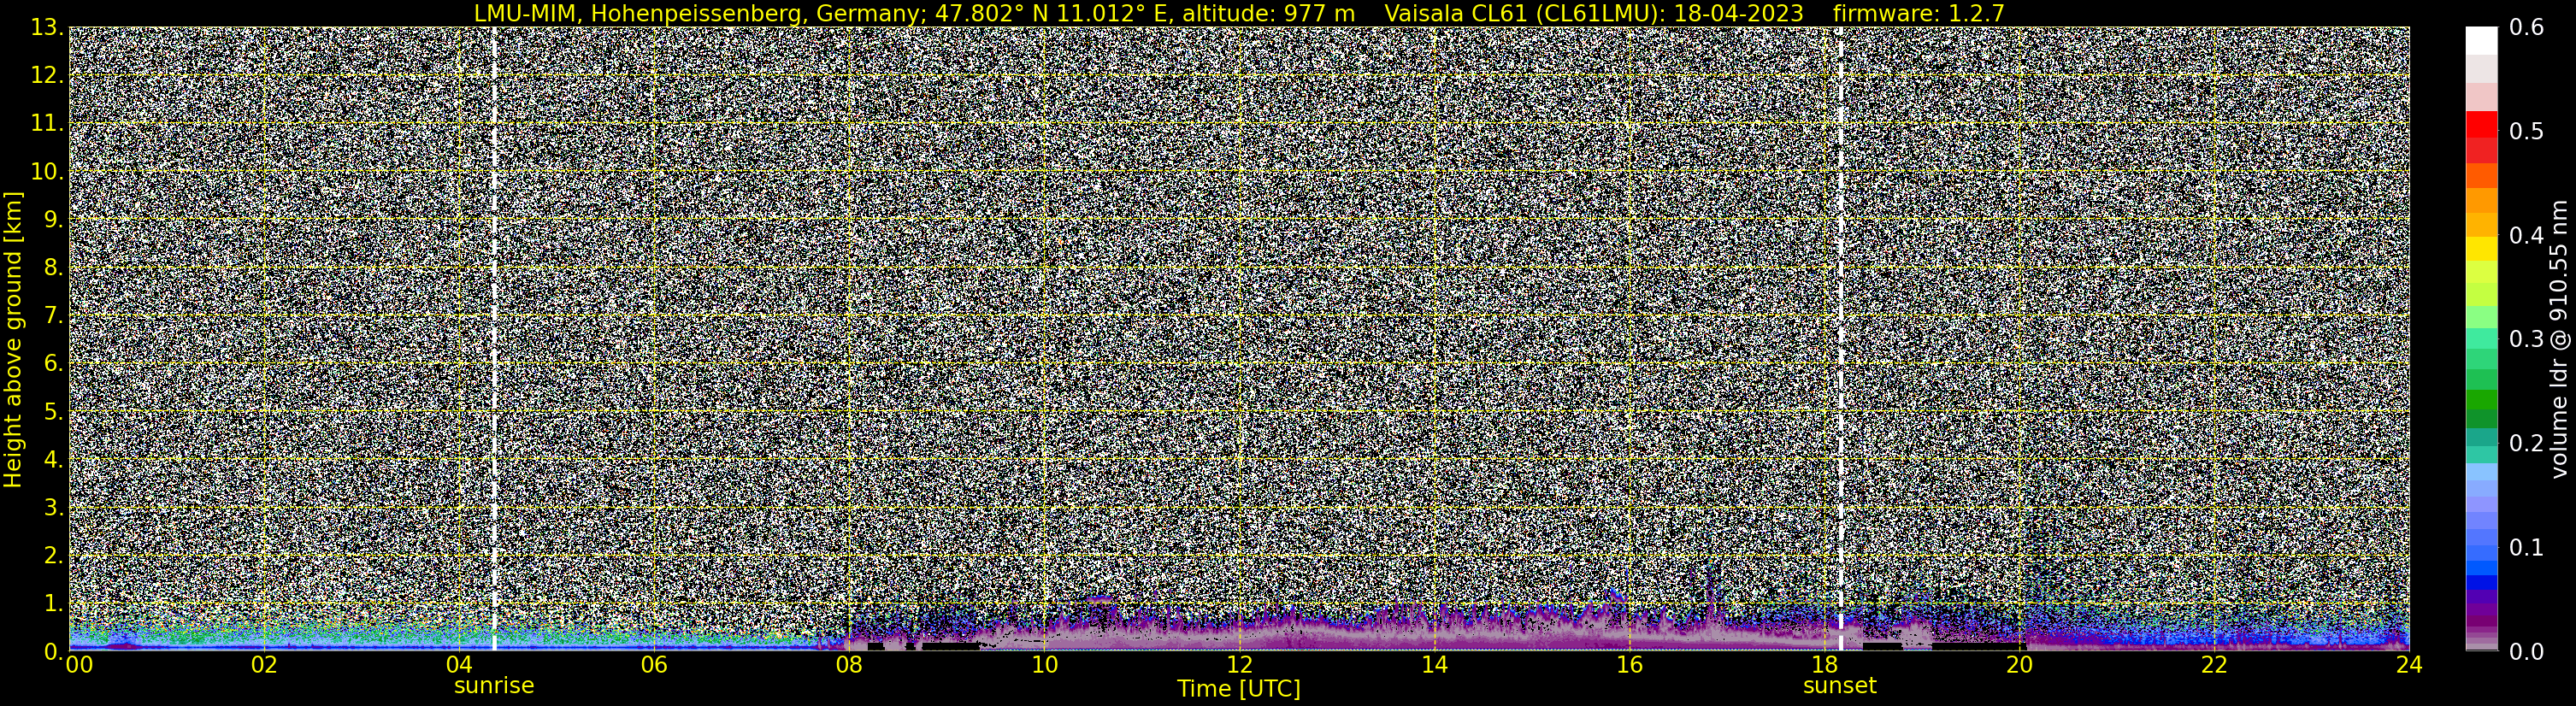Click the '08' time tick label
Viewport: 2576px width, 706px height.
848,665
